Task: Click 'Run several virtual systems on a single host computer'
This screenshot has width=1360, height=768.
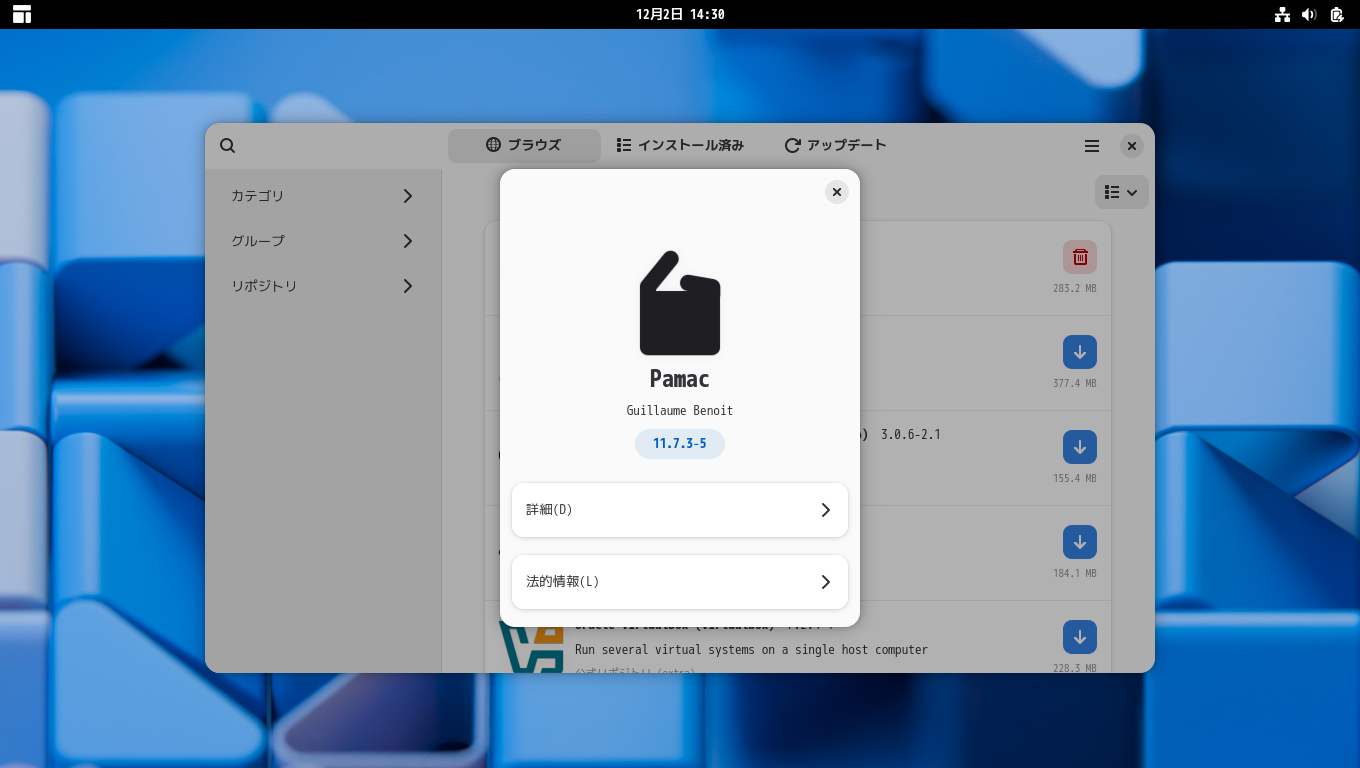Action: [751, 650]
